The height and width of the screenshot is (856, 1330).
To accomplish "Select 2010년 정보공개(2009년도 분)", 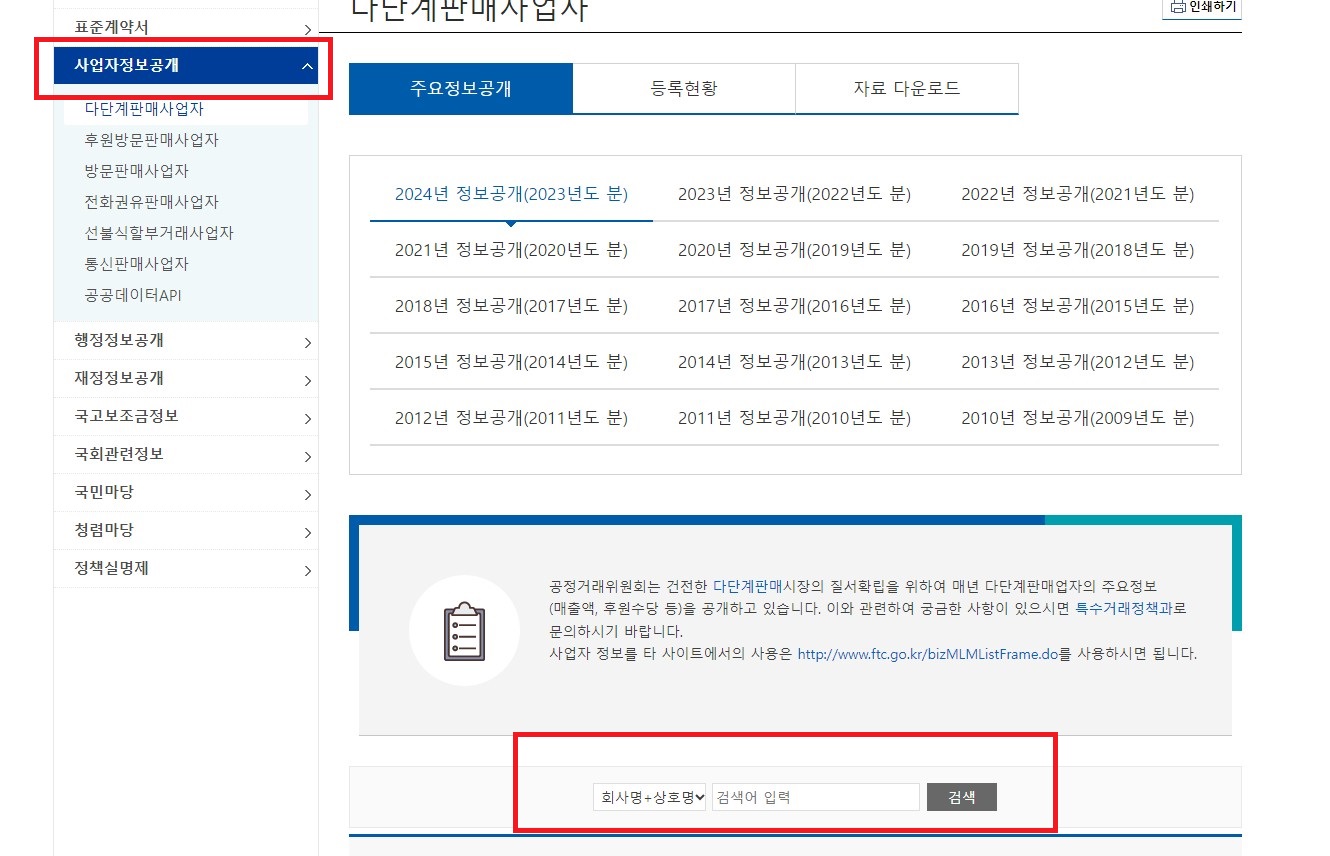I will (x=1078, y=418).
